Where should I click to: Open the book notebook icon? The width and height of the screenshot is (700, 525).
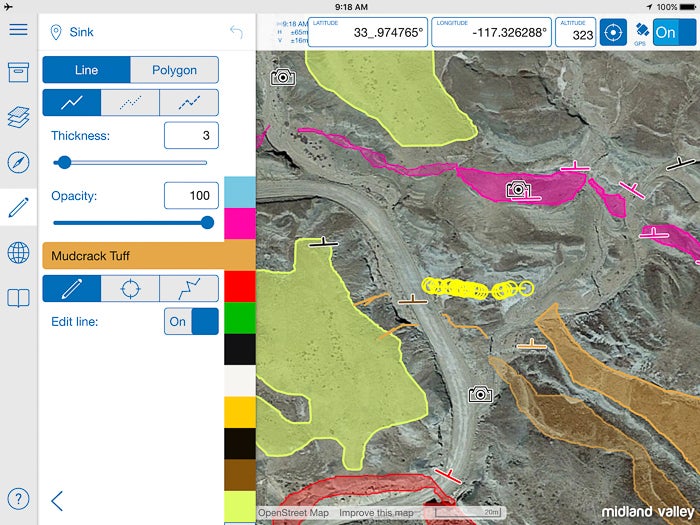(x=18, y=298)
